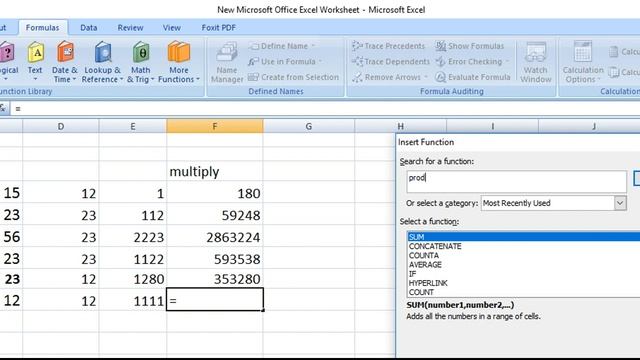Open the Watch Window
640x360 pixels.
click(536, 62)
